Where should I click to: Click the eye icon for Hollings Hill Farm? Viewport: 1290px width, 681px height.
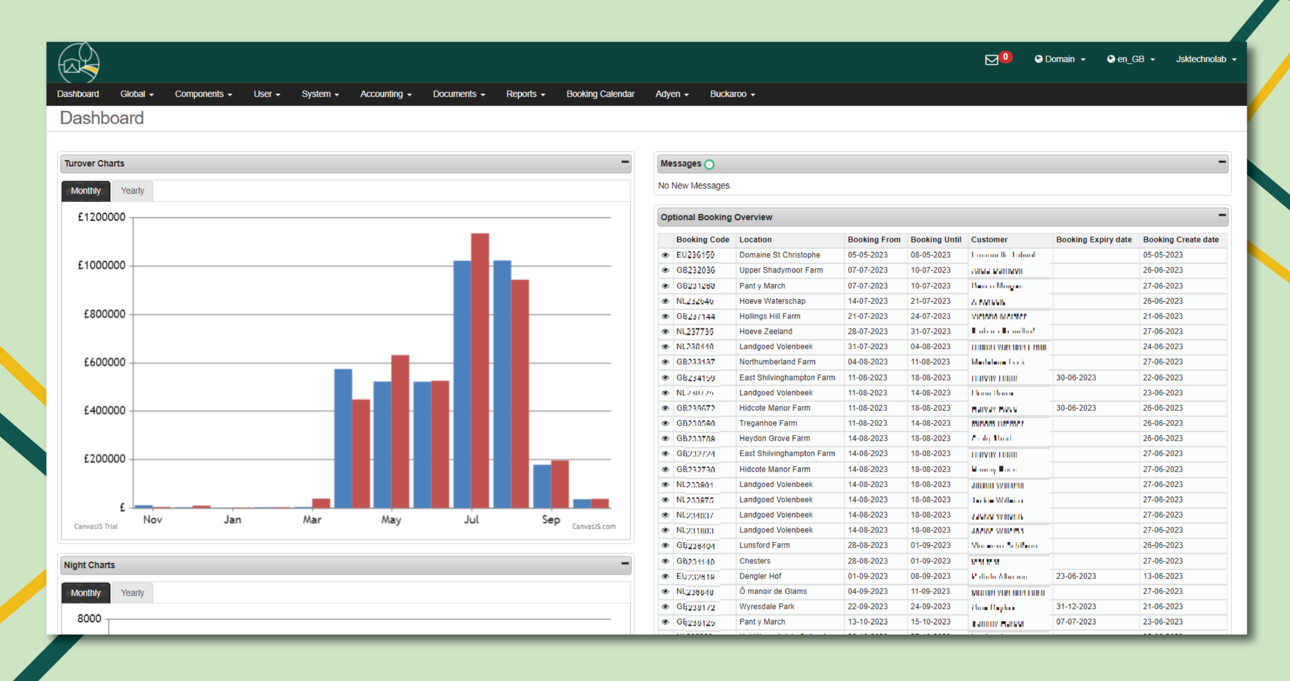click(x=665, y=317)
